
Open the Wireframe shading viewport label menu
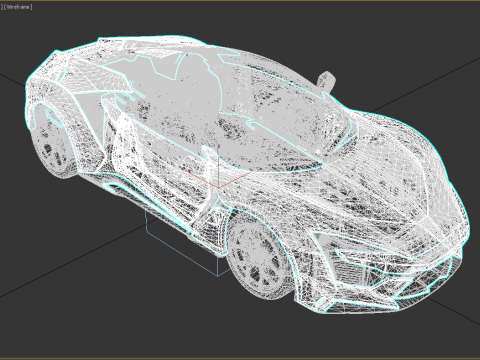coord(18,7)
